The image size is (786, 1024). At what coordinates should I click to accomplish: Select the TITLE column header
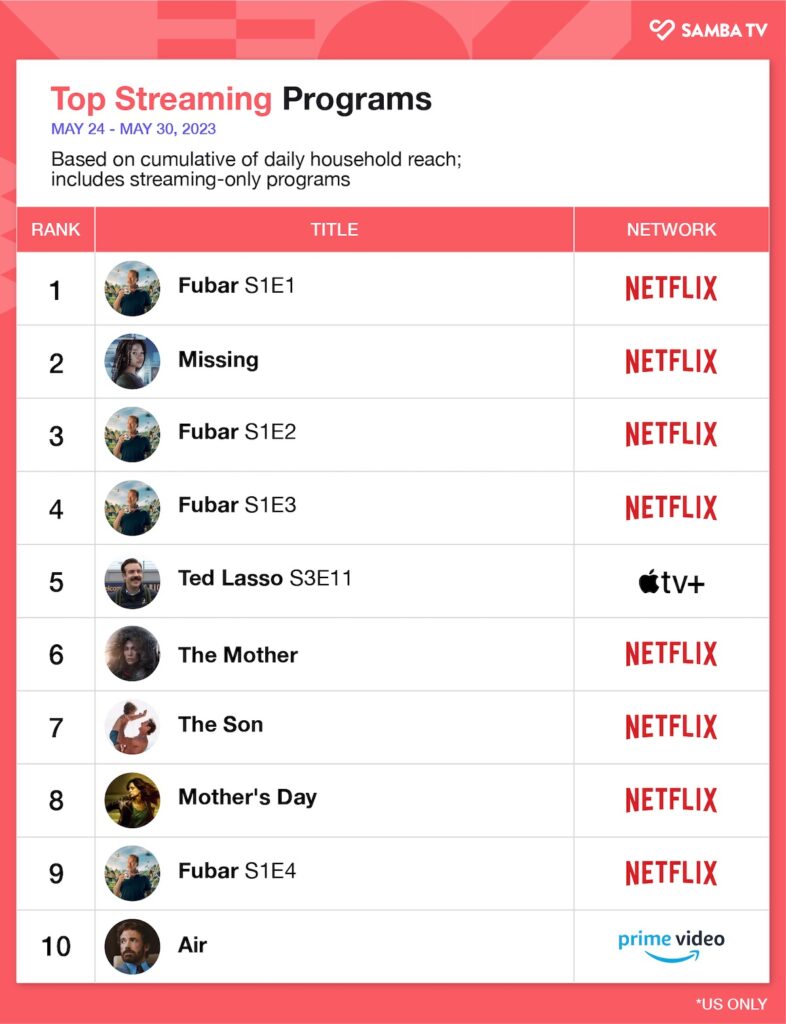(334, 229)
